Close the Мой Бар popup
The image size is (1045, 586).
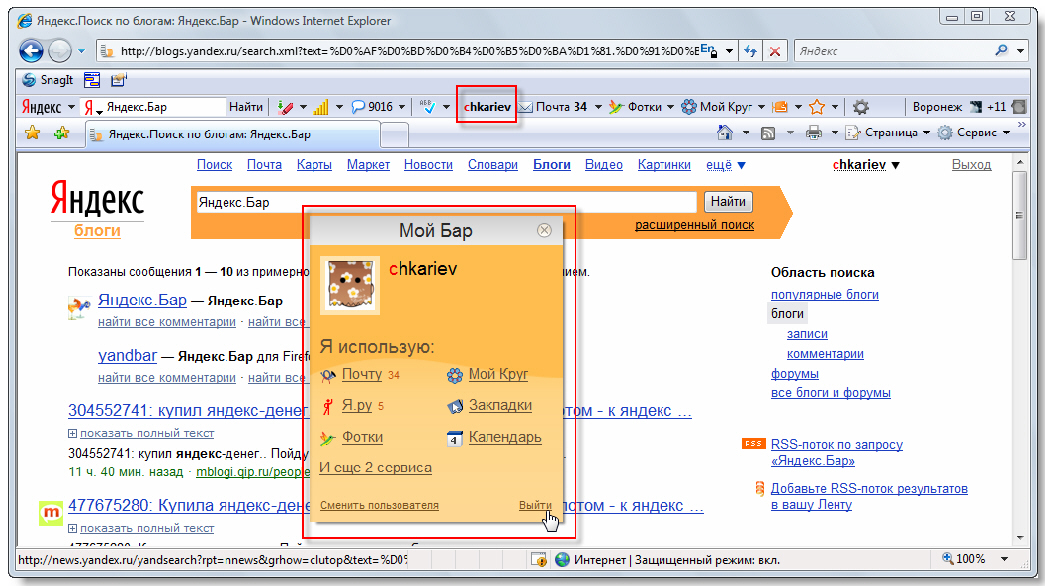click(x=544, y=230)
